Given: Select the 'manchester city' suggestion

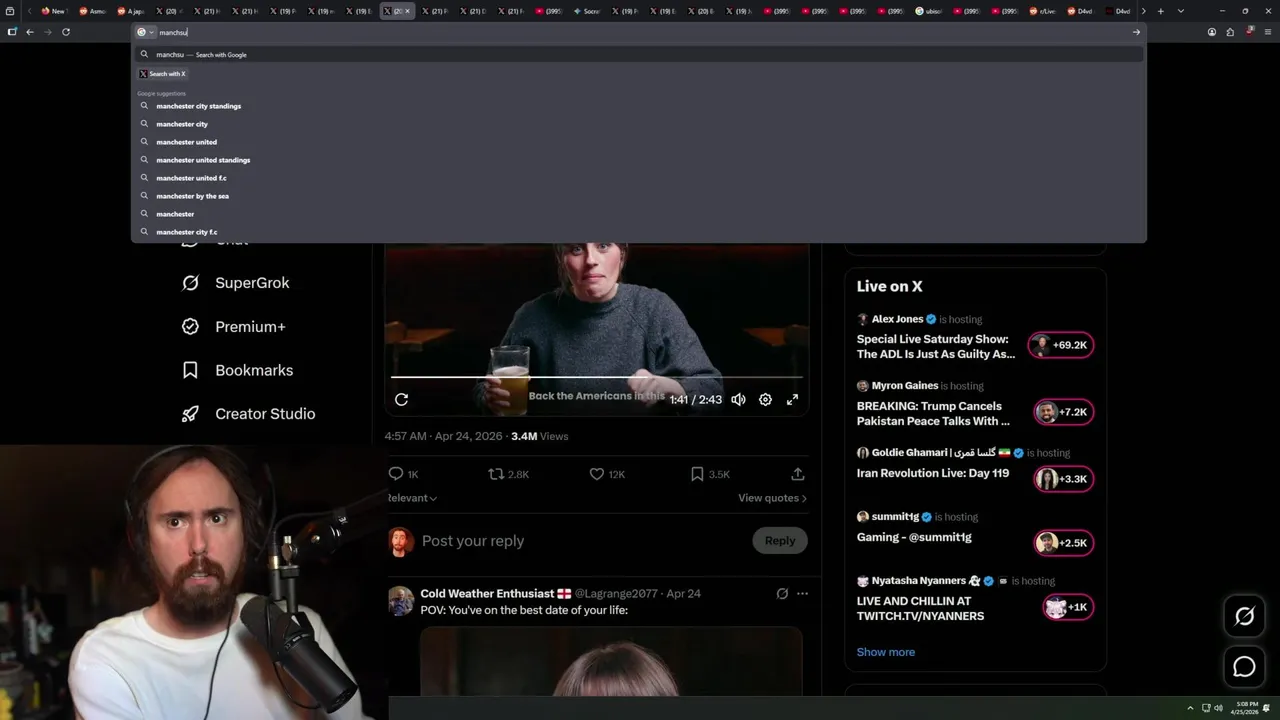Looking at the screenshot, I should pyautogui.click(x=640, y=124).
